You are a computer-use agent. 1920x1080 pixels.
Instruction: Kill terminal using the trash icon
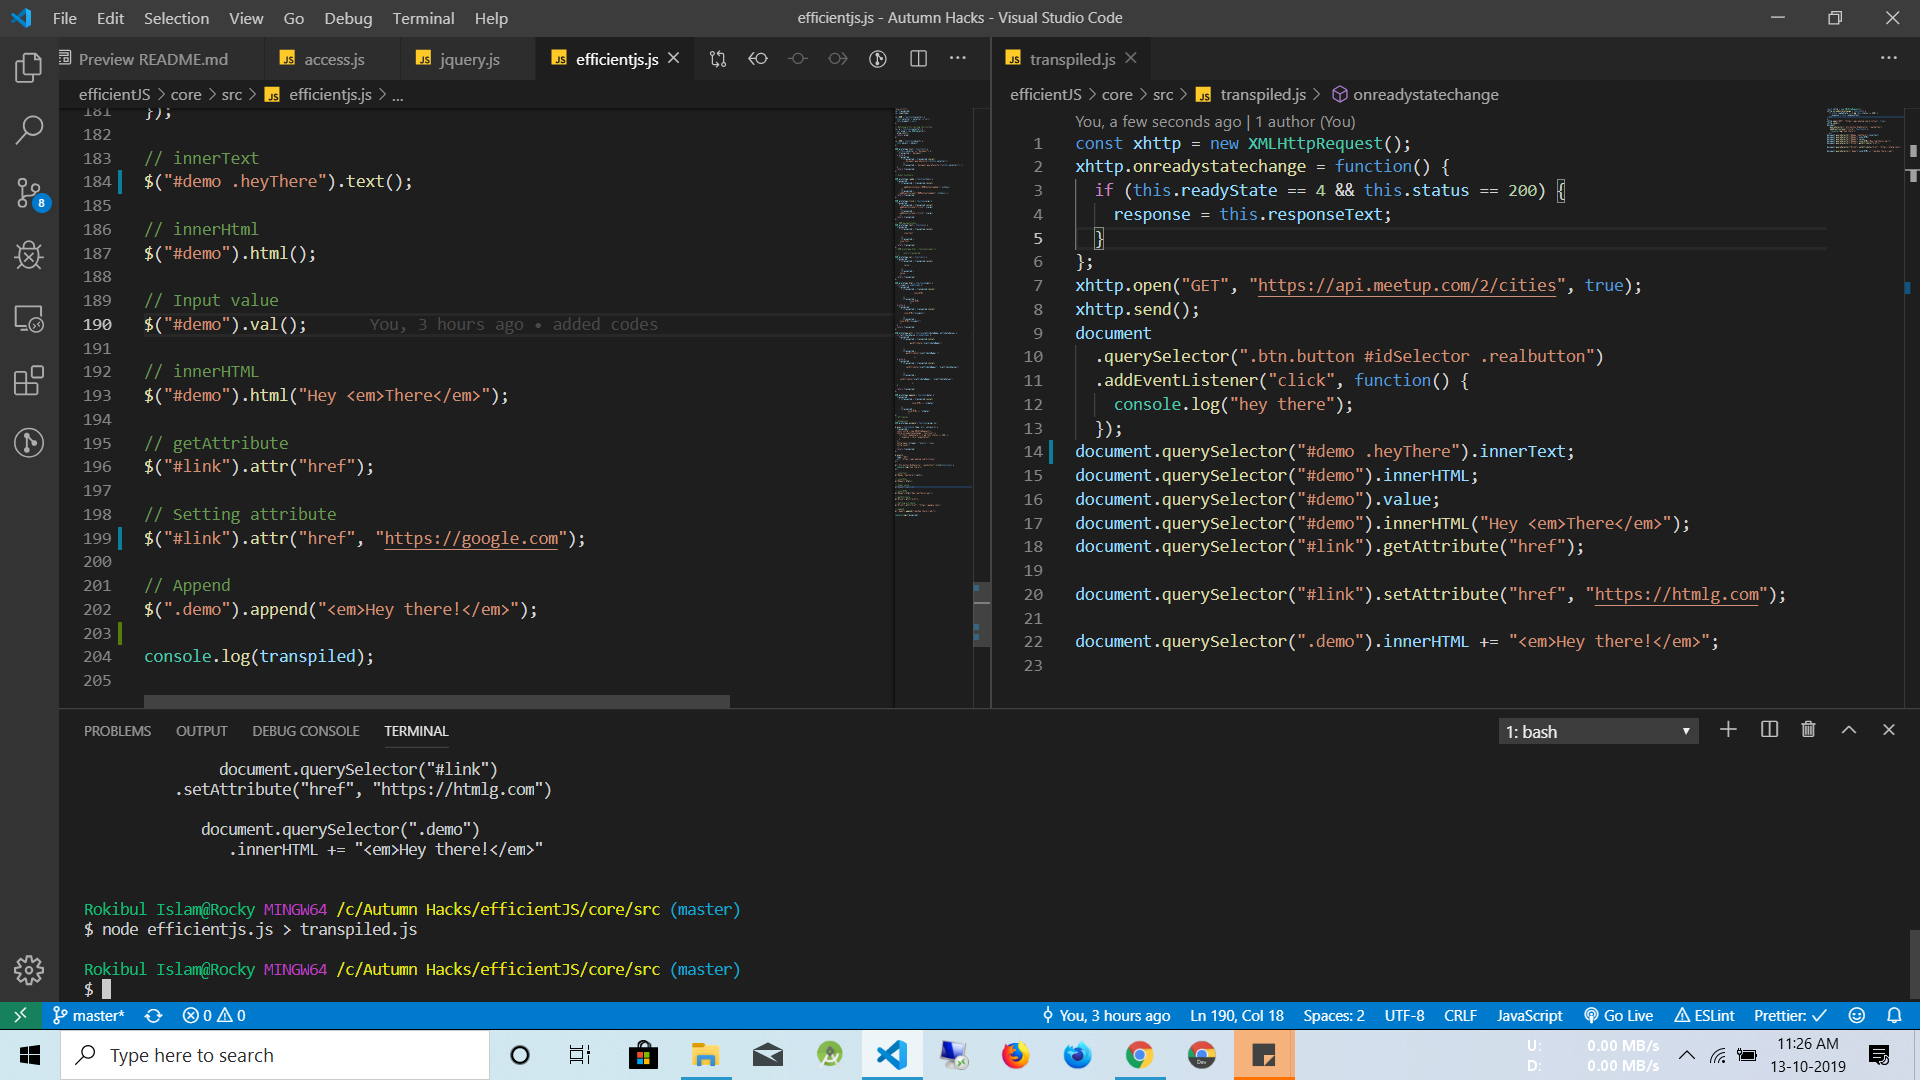point(1808,730)
